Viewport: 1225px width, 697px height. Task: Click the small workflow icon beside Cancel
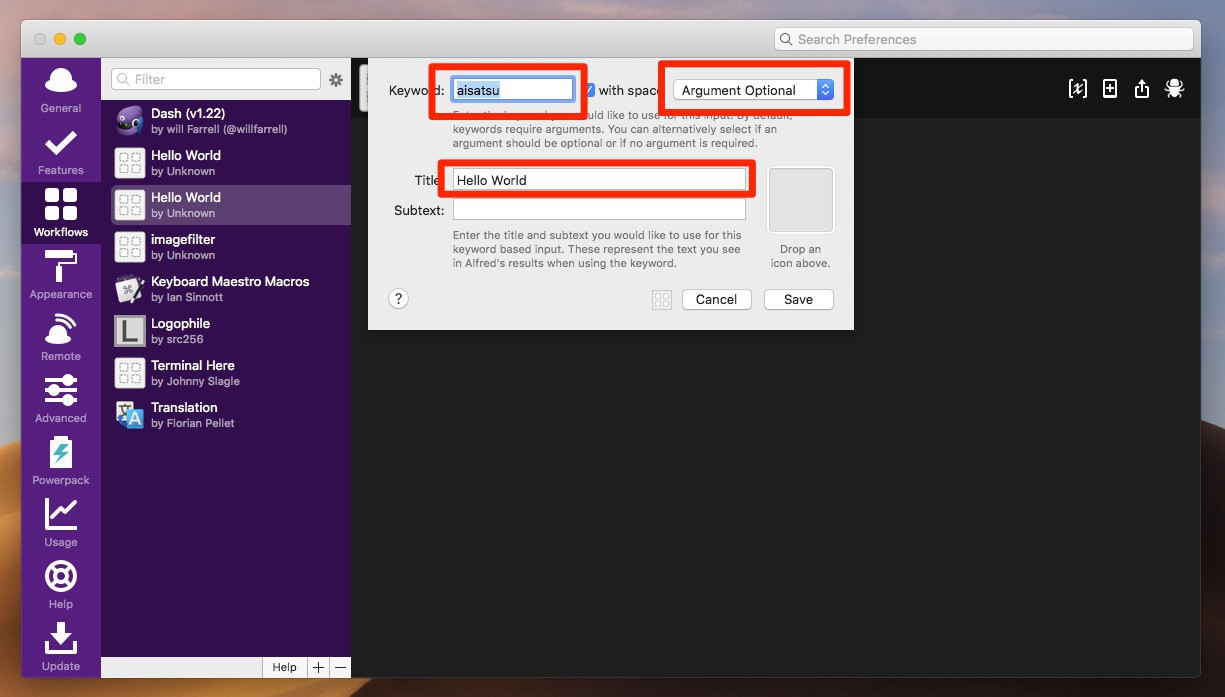(x=662, y=300)
